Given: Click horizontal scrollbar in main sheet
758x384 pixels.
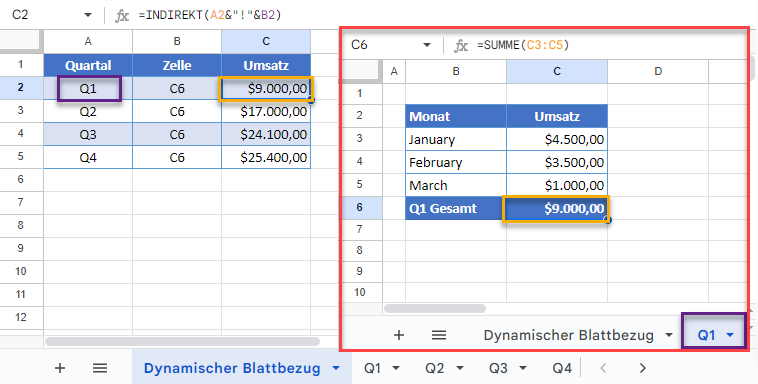Looking at the screenshot, I should [182, 341].
